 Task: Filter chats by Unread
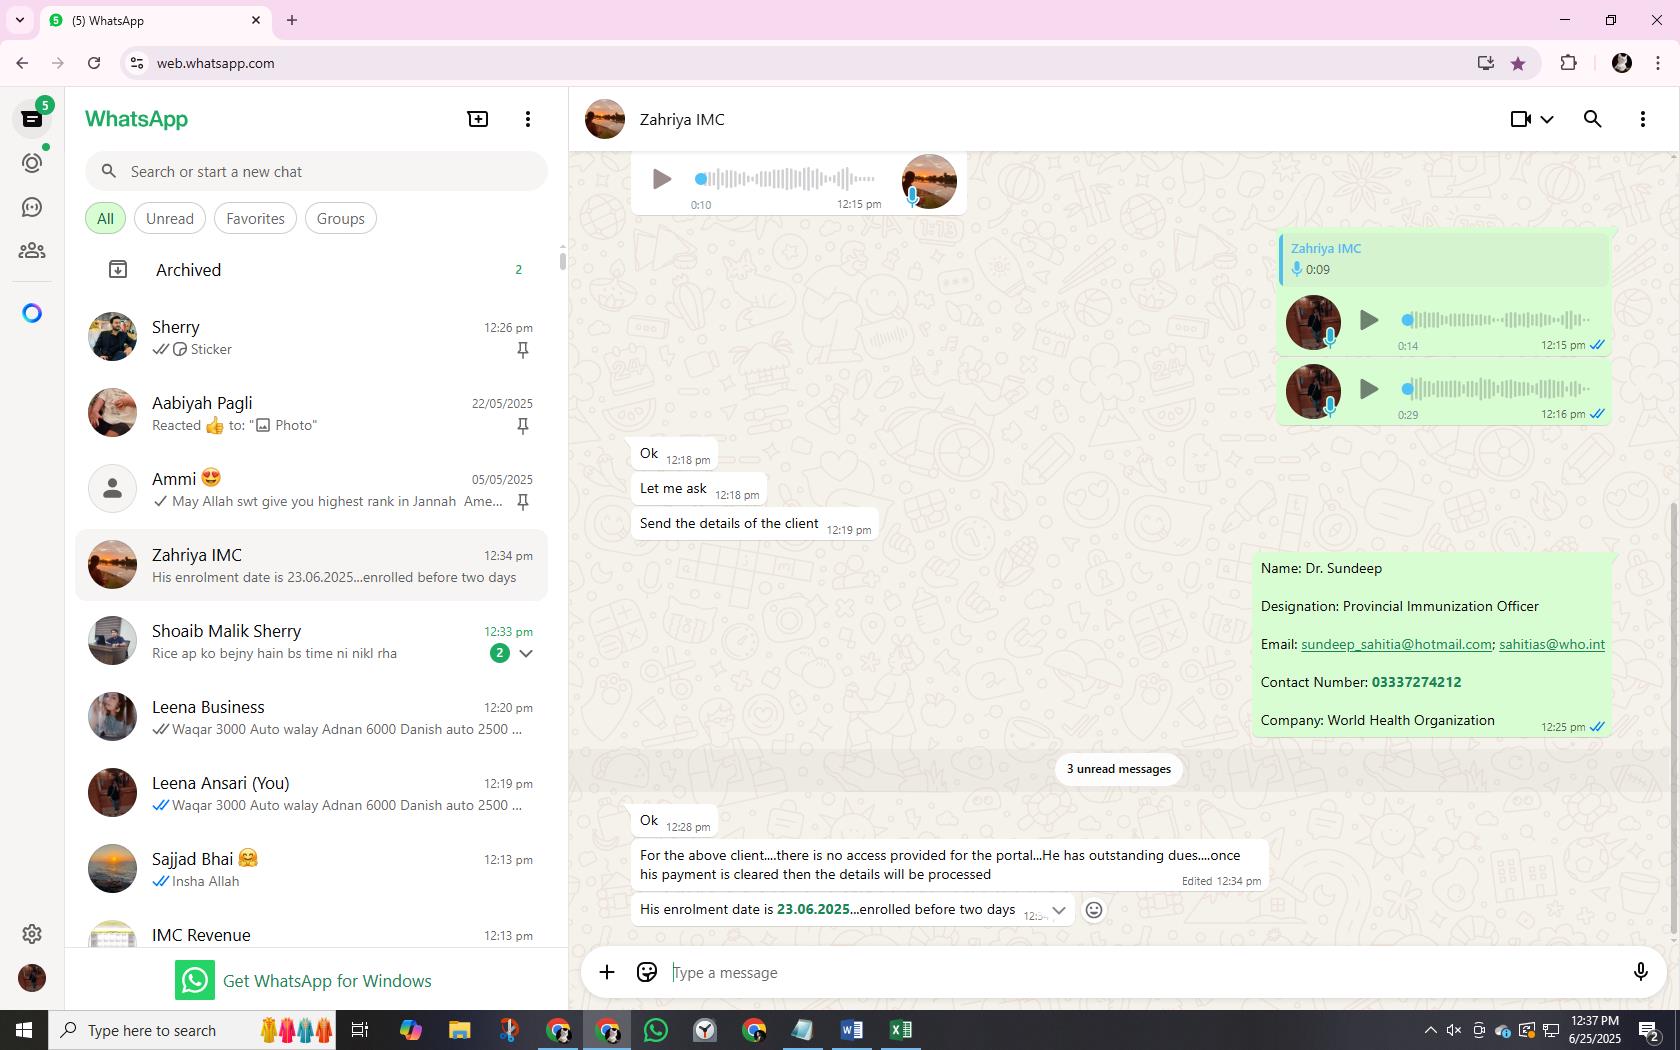(x=170, y=218)
